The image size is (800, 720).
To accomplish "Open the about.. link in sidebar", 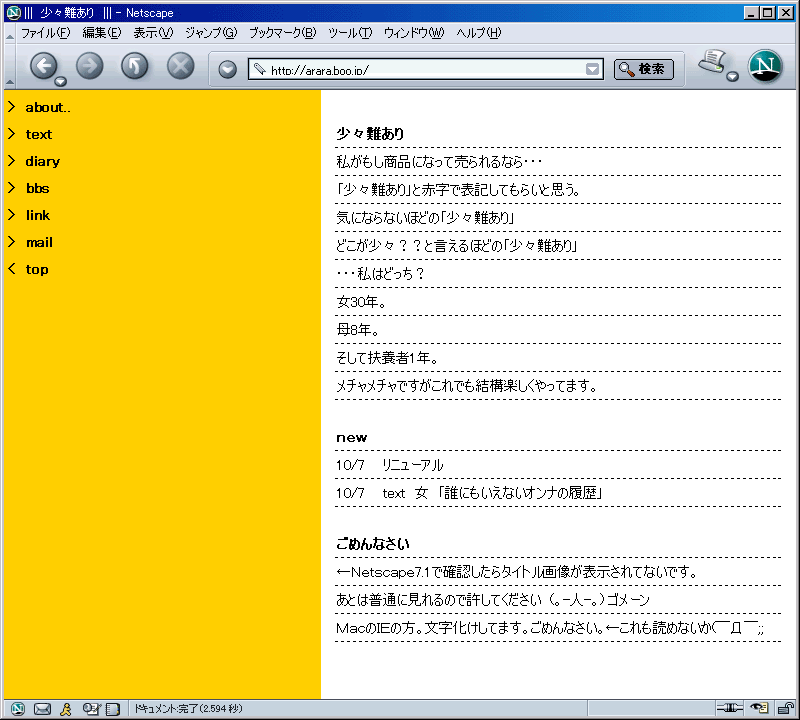I will (x=48, y=108).
